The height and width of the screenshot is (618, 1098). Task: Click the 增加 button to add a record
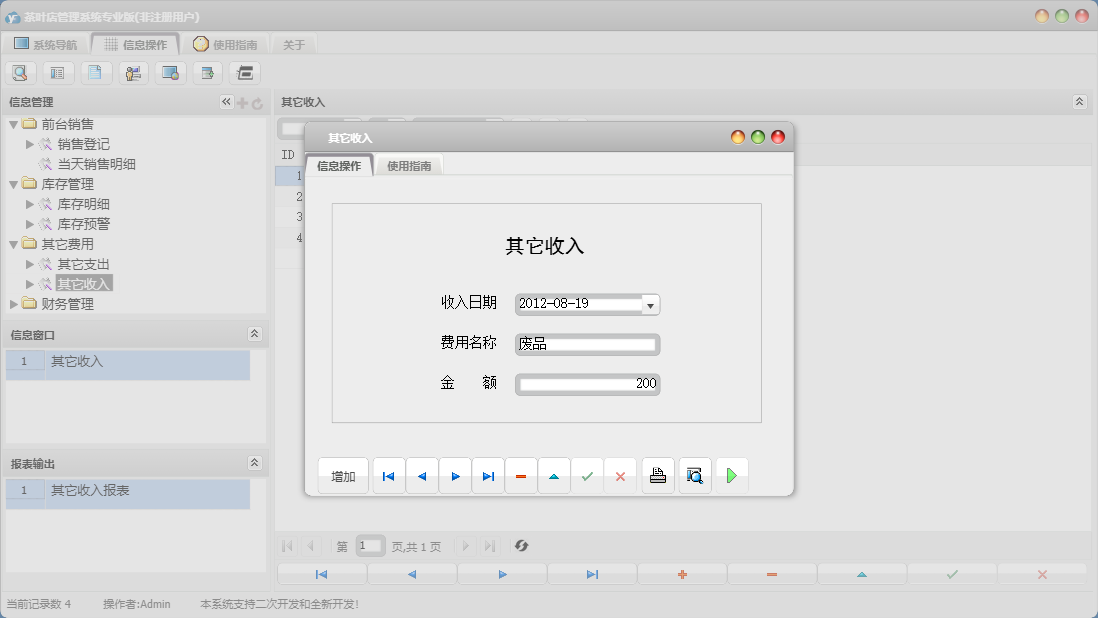click(x=343, y=476)
